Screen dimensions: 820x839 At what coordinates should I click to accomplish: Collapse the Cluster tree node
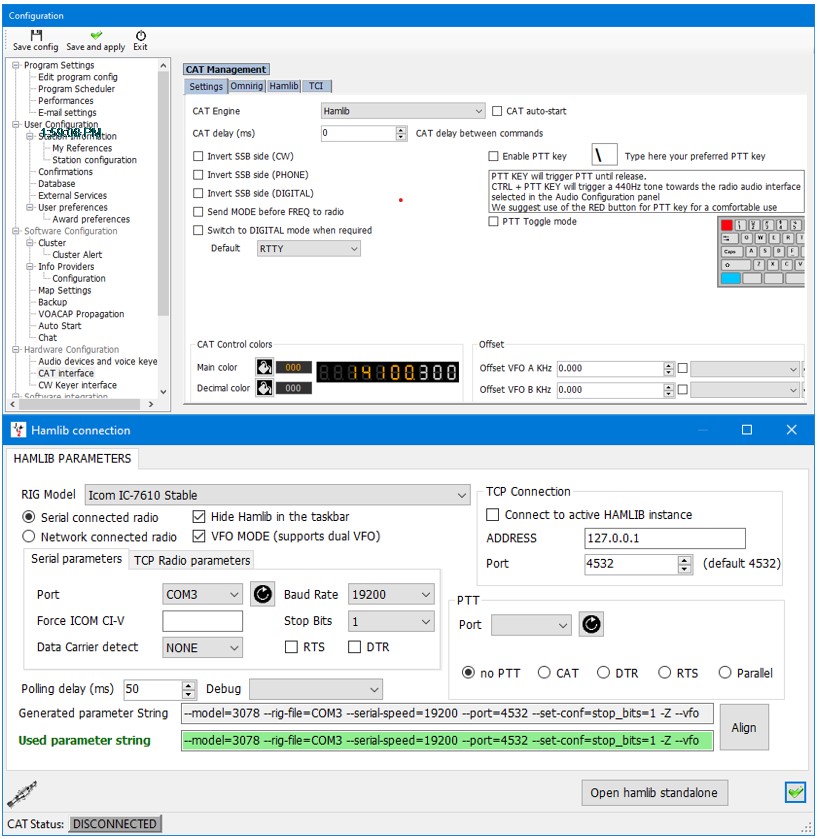pos(30,243)
